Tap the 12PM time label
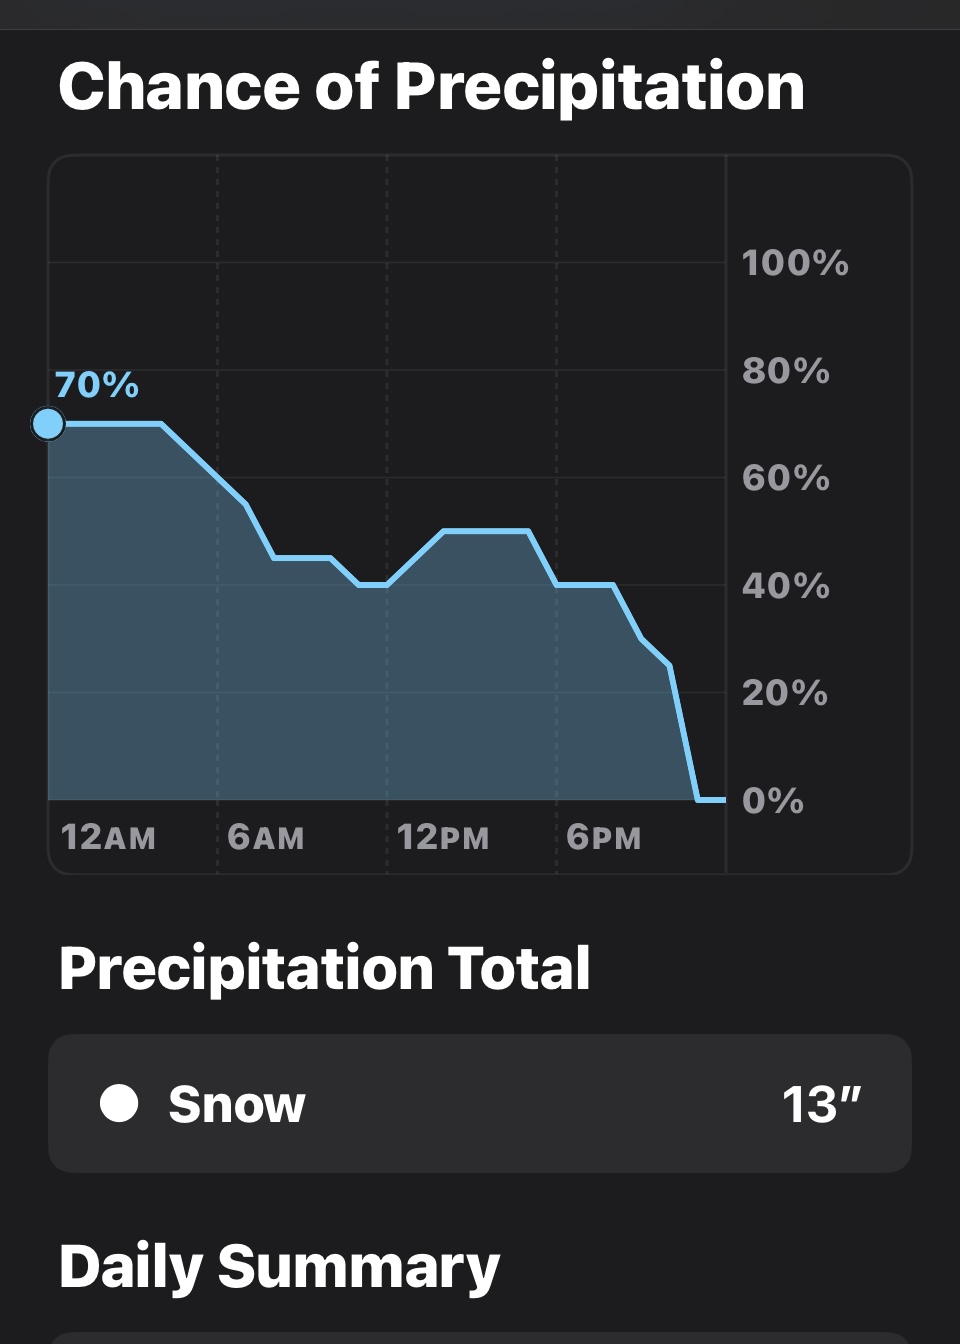Viewport: 960px width, 1344px height. click(x=443, y=837)
